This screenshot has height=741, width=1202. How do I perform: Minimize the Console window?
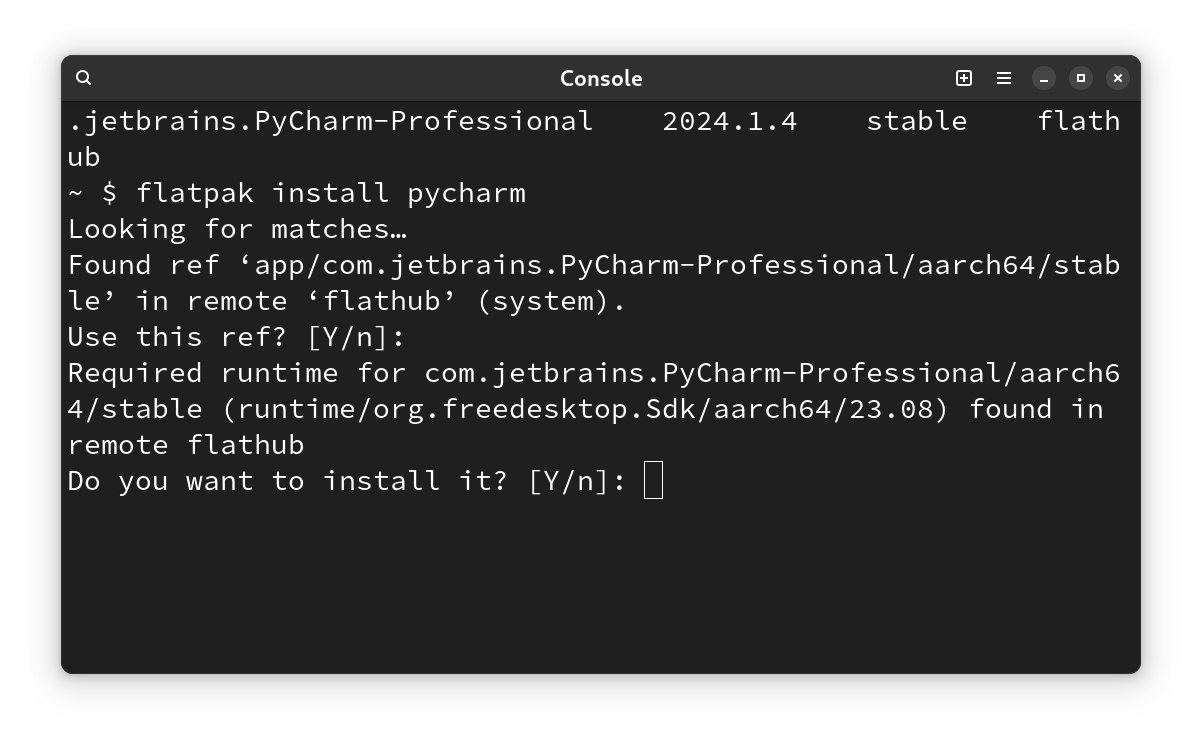click(1044, 78)
